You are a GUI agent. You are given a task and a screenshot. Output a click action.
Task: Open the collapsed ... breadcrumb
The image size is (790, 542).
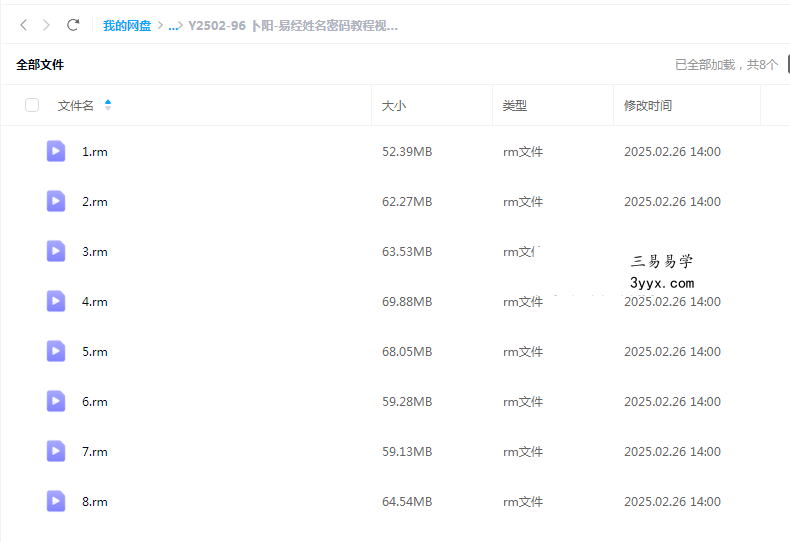[x=173, y=26]
